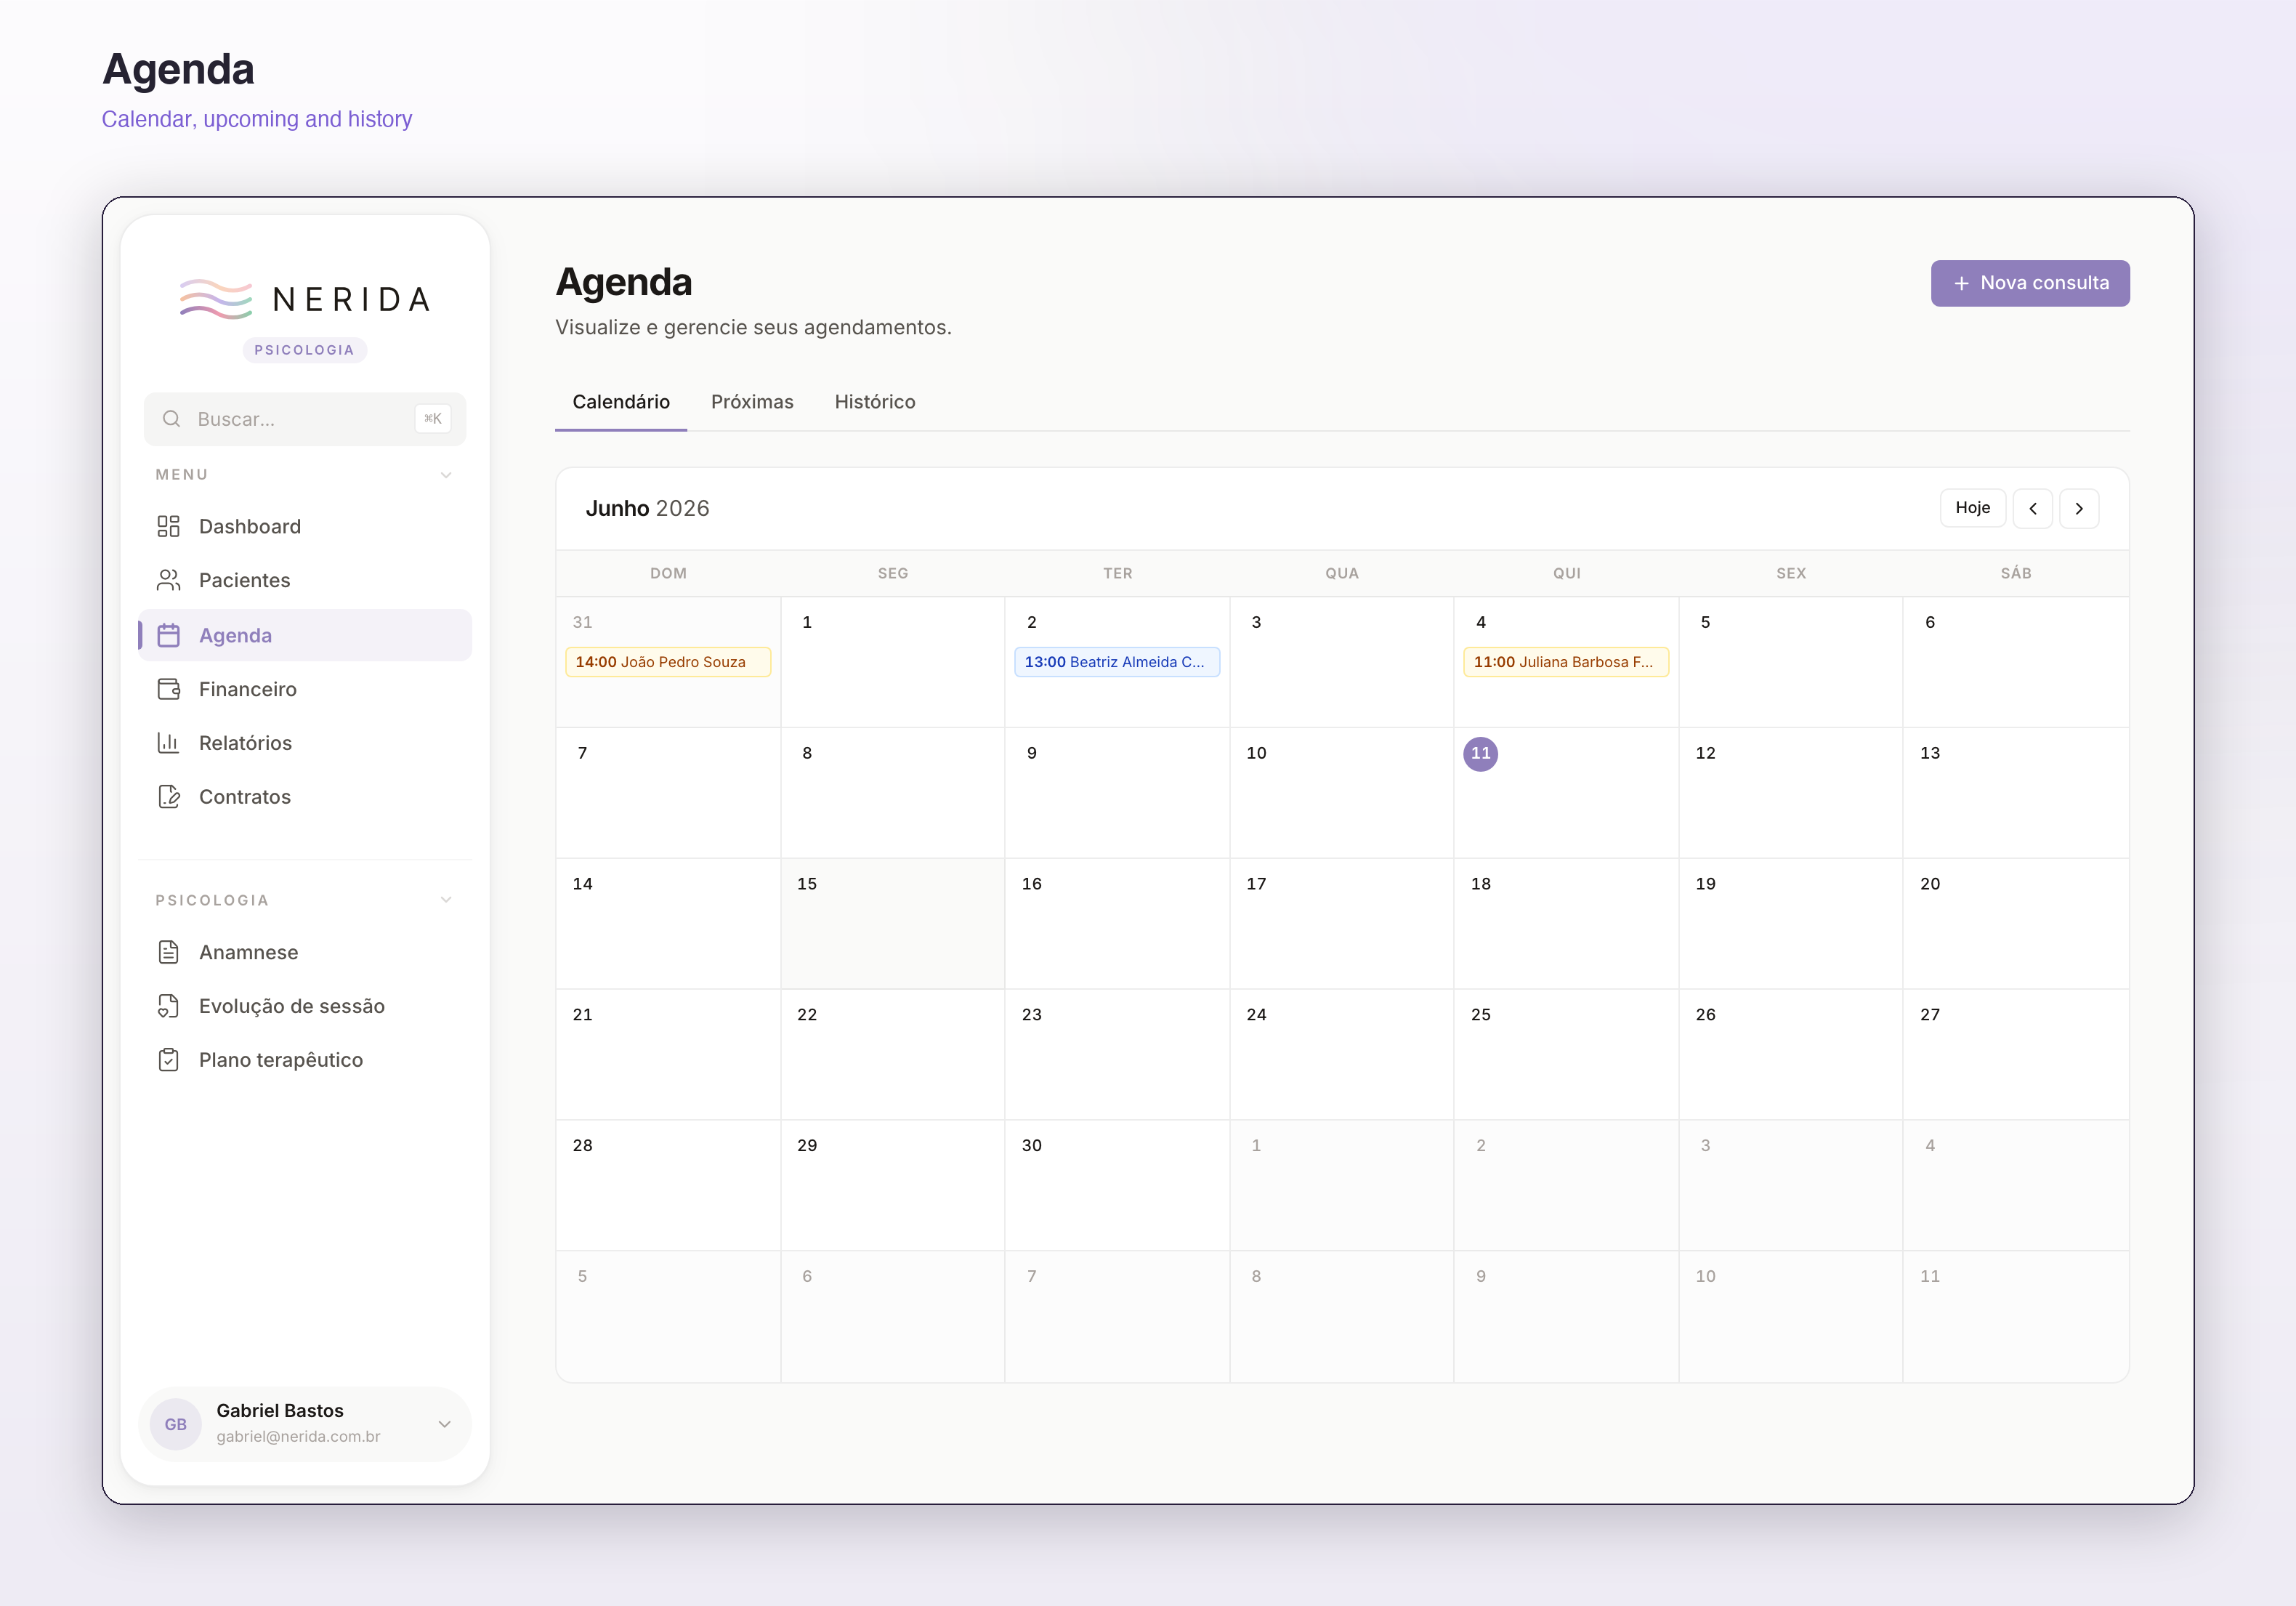Open the 13:00 Beatriz Almeida appointment
2296x1606 pixels.
[1117, 662]
